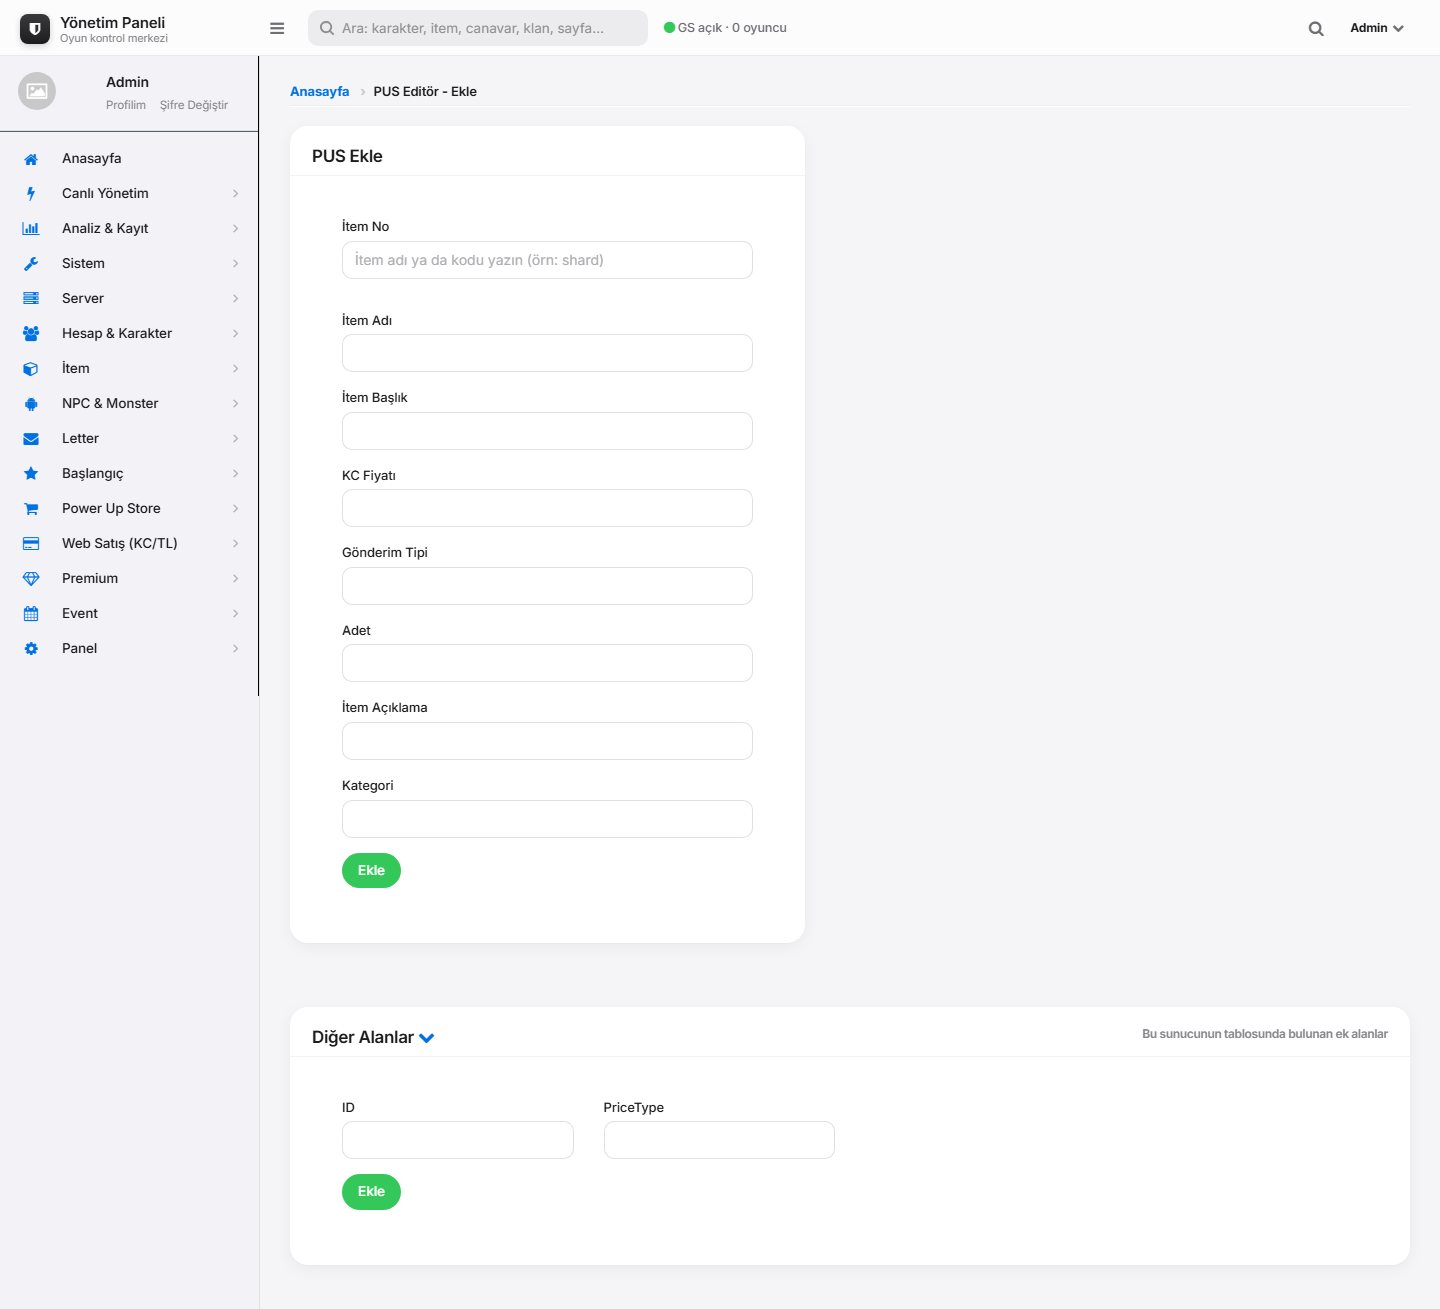This screenshot has width=1440, height=1309.
Task: Focus the PriceType input field
Action: pyautogui.click(x=719, y=1140)
